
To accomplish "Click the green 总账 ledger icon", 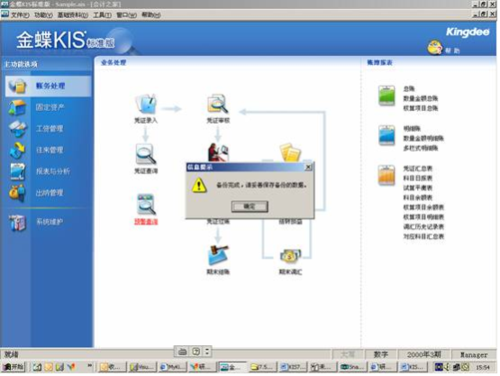I will tap(387, 96).
